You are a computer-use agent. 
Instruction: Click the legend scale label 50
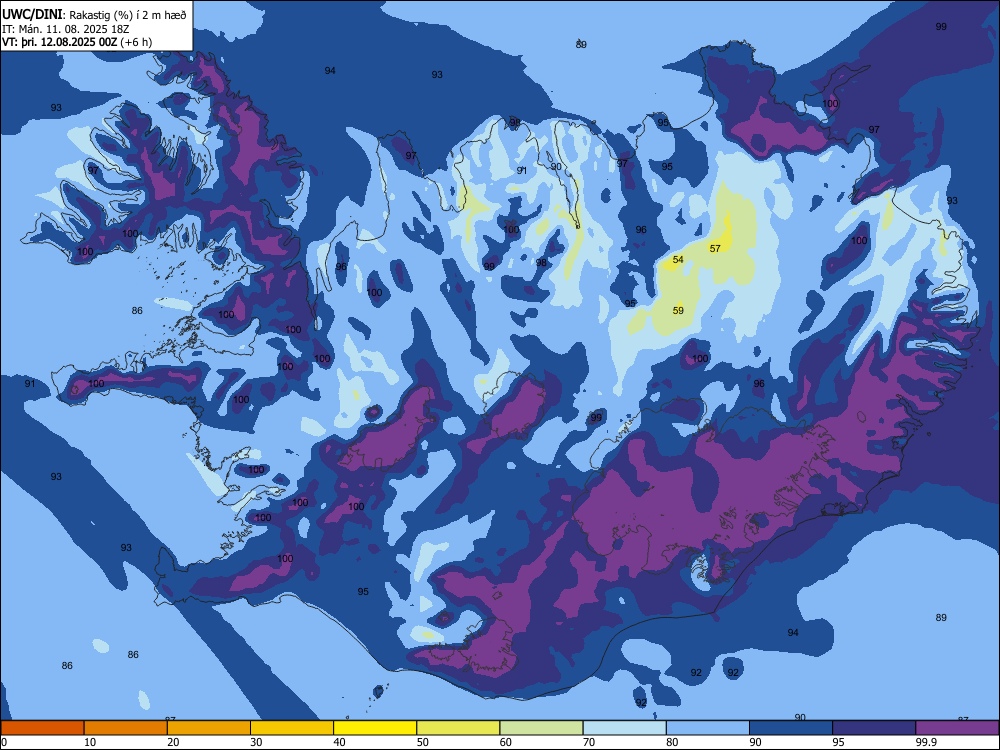[422, 742]
